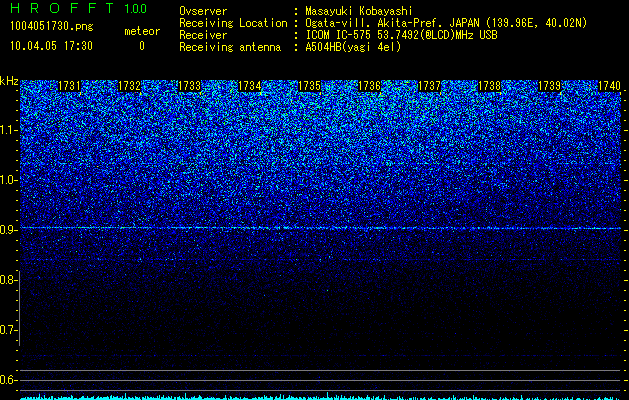629x400 pixels.
Task: Click the 0.9 frequency axis label
Action: (x=8, y=230)
